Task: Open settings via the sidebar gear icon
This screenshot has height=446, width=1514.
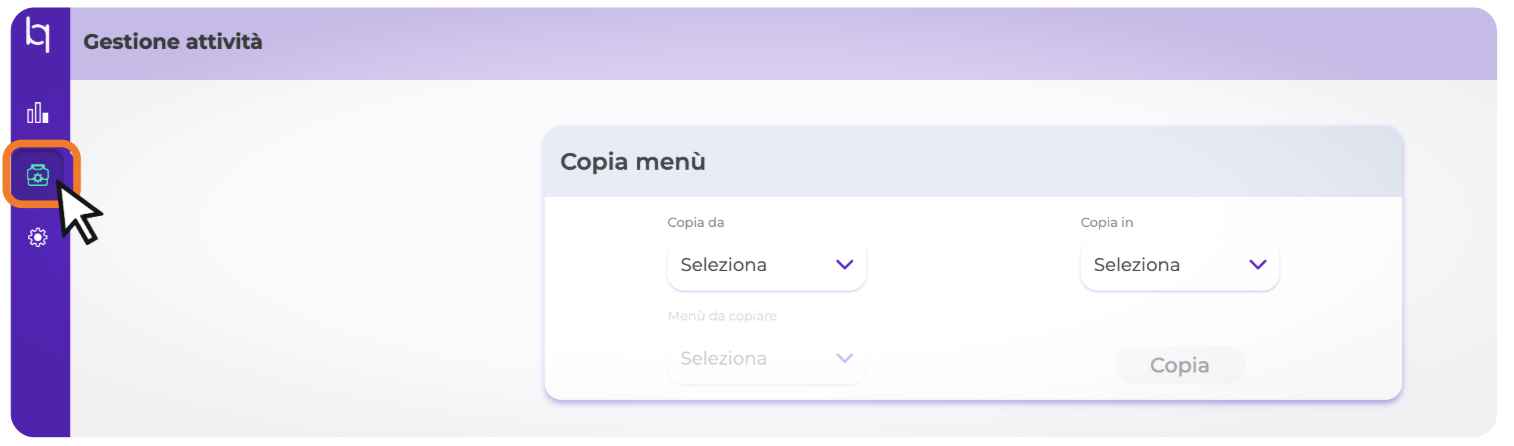Action: pyautogui.click(x=38, y=237)
